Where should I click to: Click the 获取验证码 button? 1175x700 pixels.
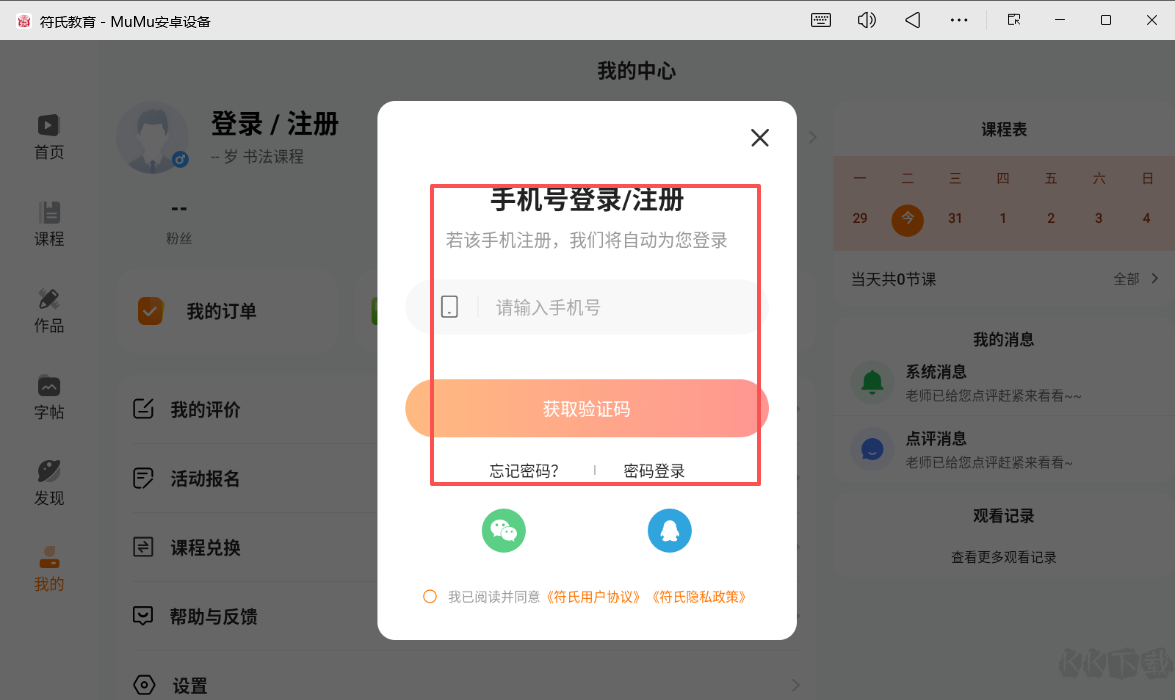[x=586, y=408]
